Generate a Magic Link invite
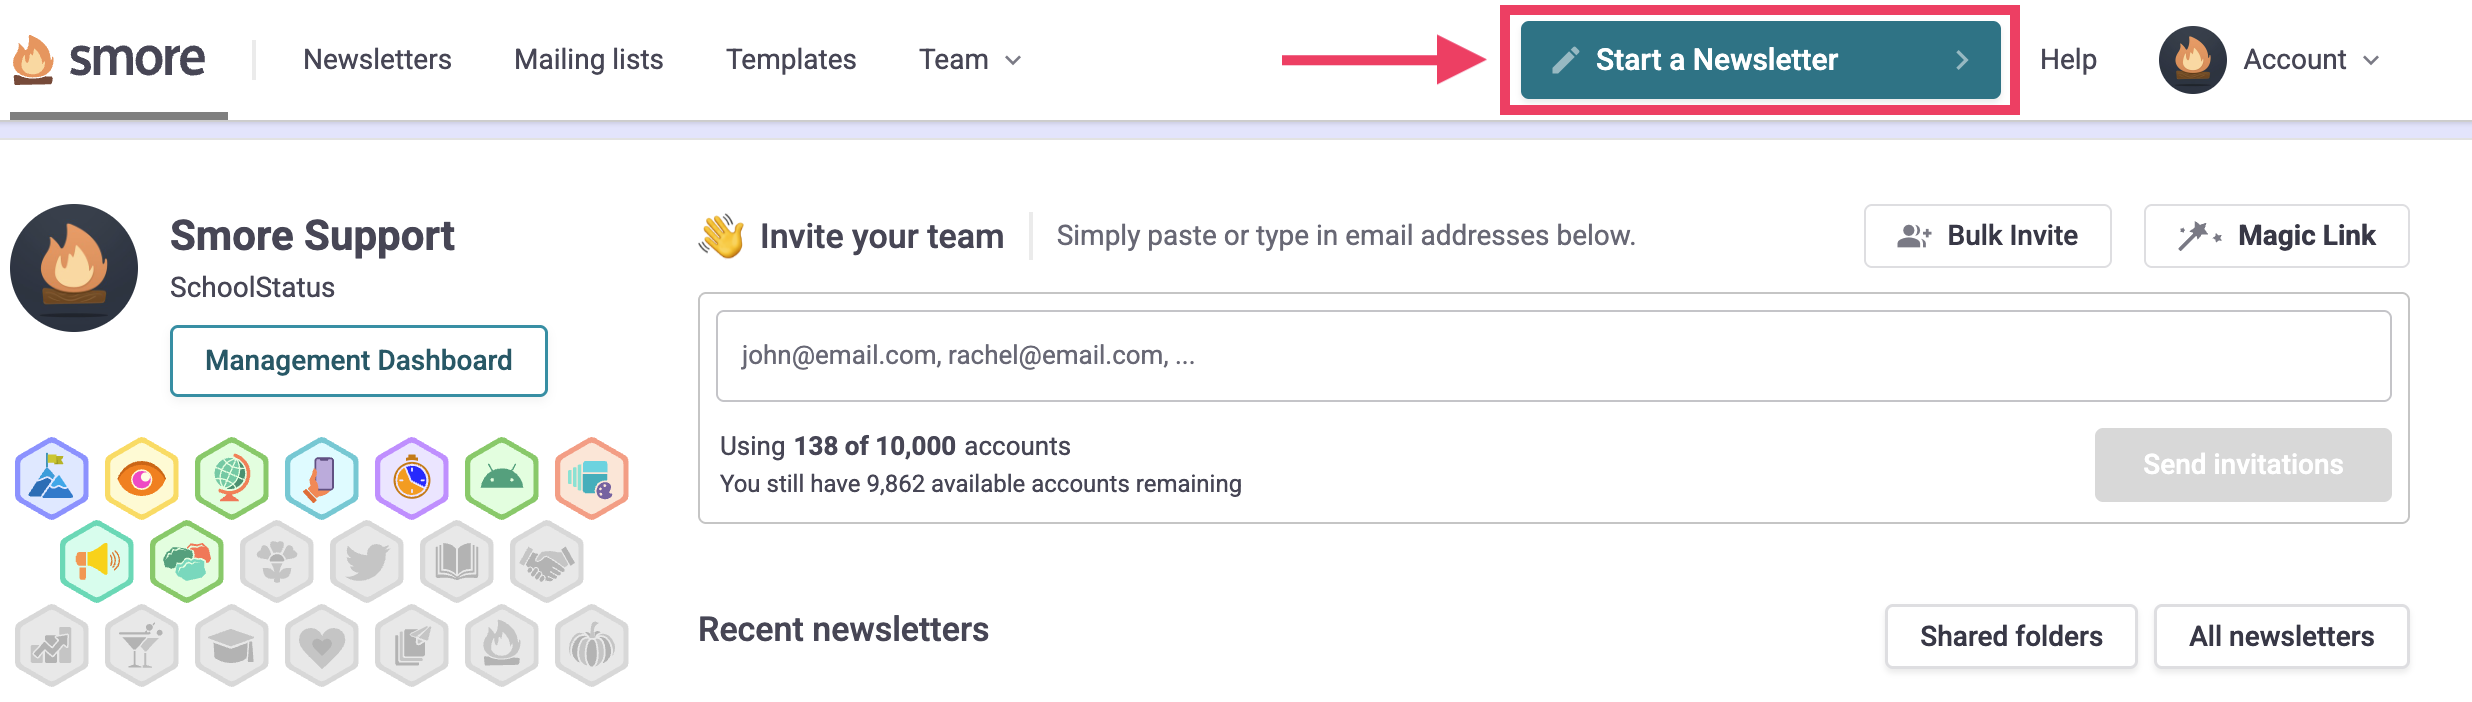2472x702 pixels. point(2276,236)
